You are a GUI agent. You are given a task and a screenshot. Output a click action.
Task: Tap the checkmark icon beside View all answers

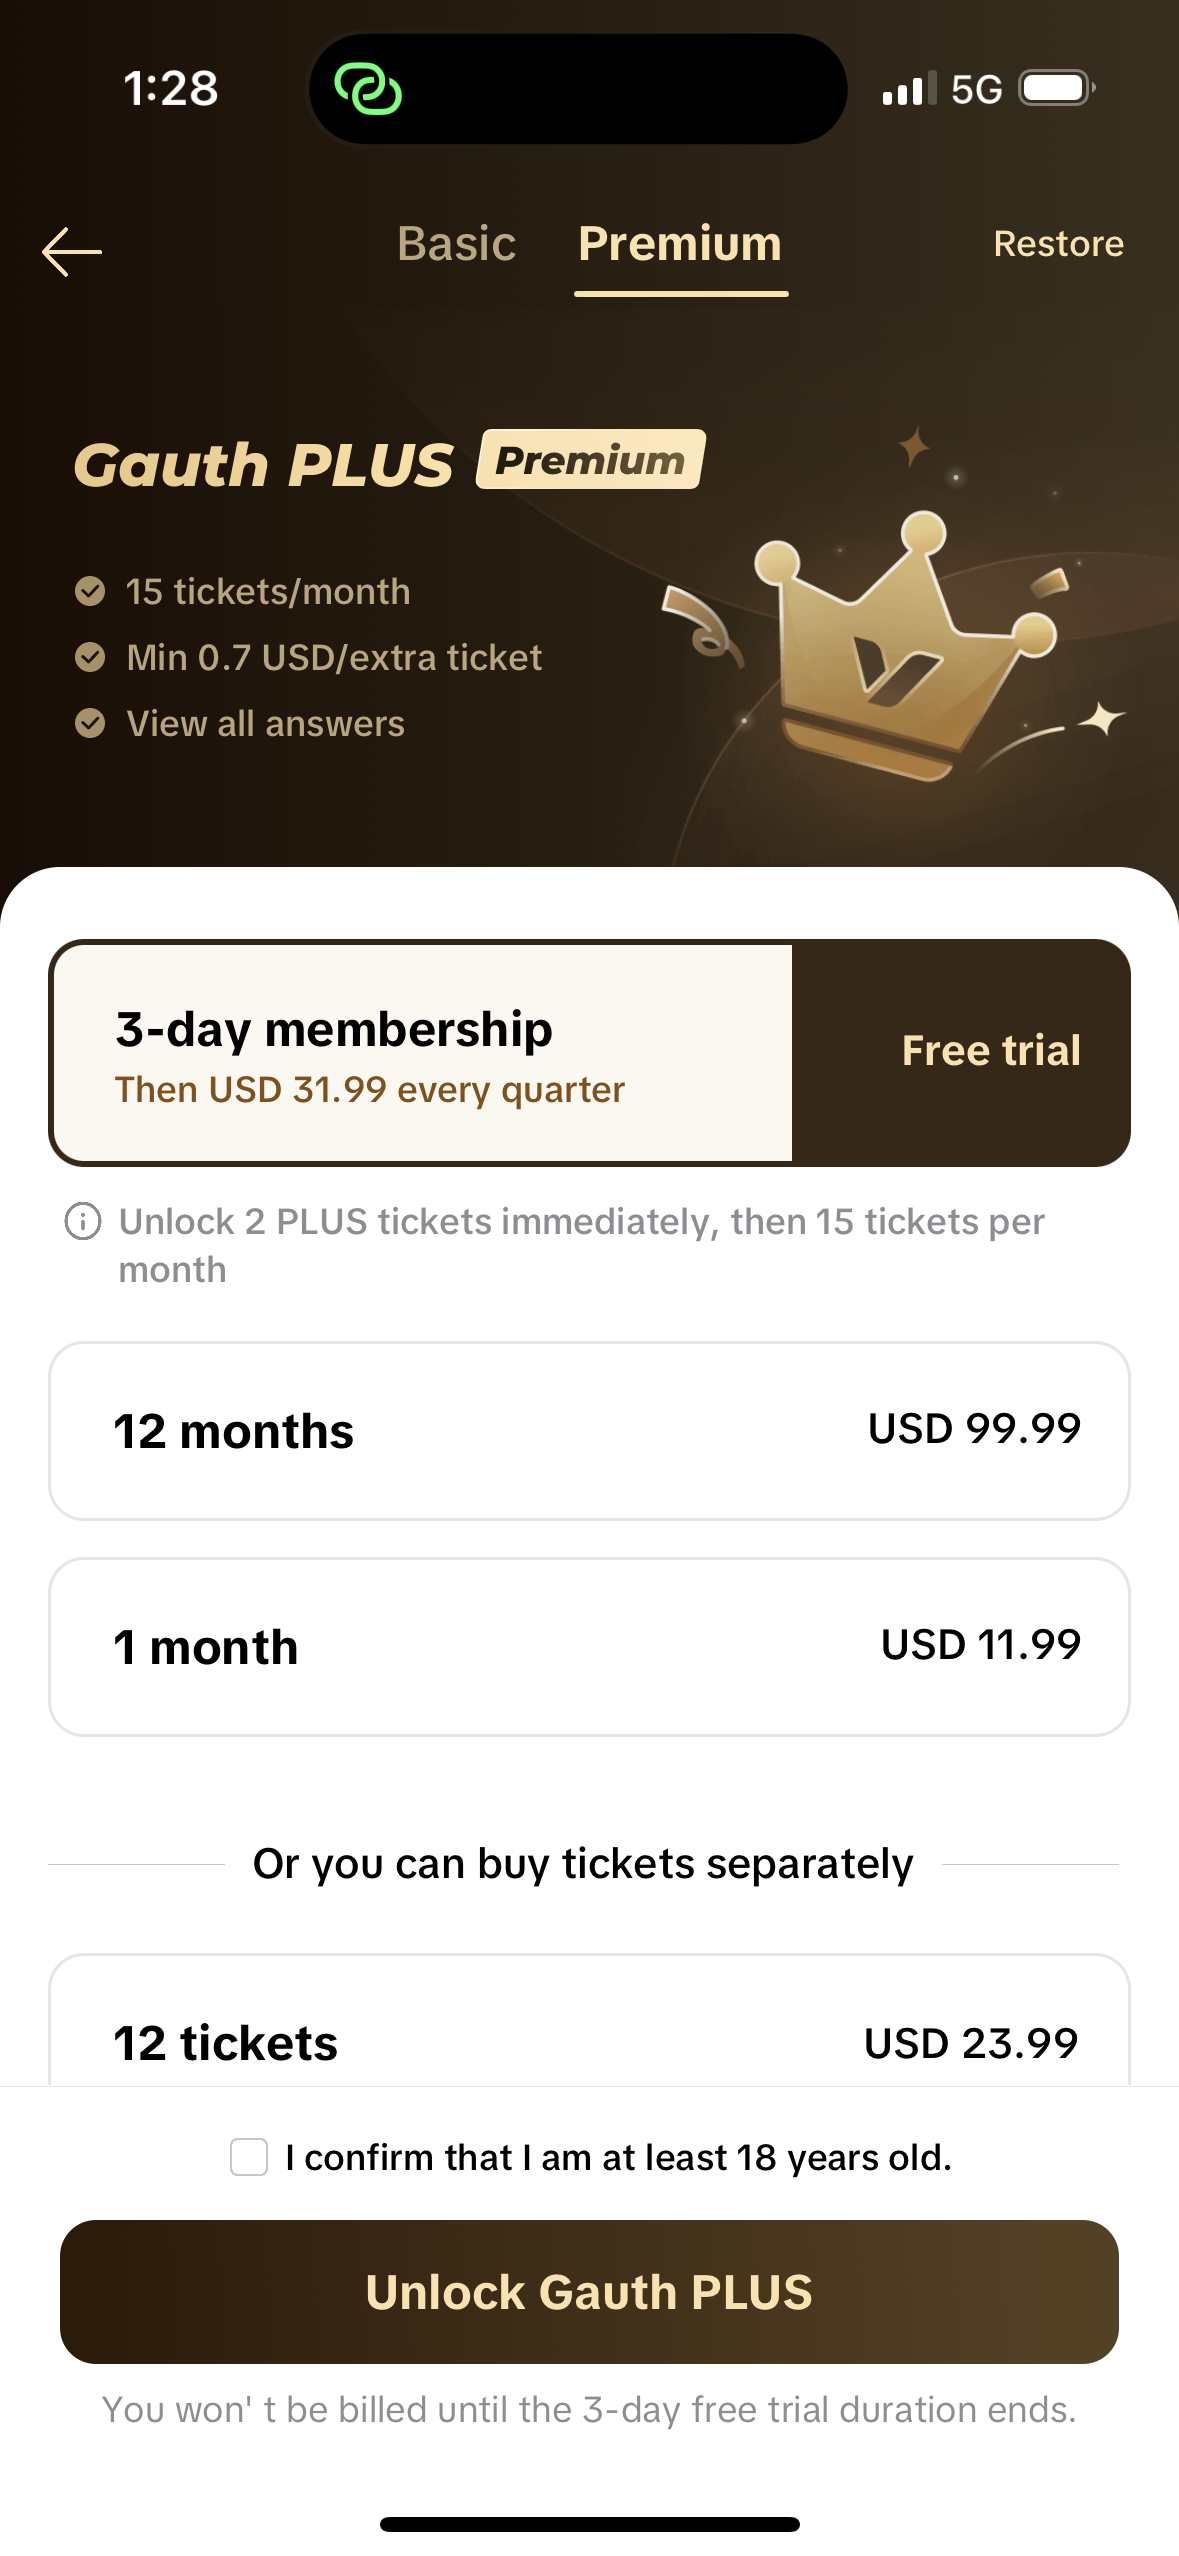(x=90, y=723)
